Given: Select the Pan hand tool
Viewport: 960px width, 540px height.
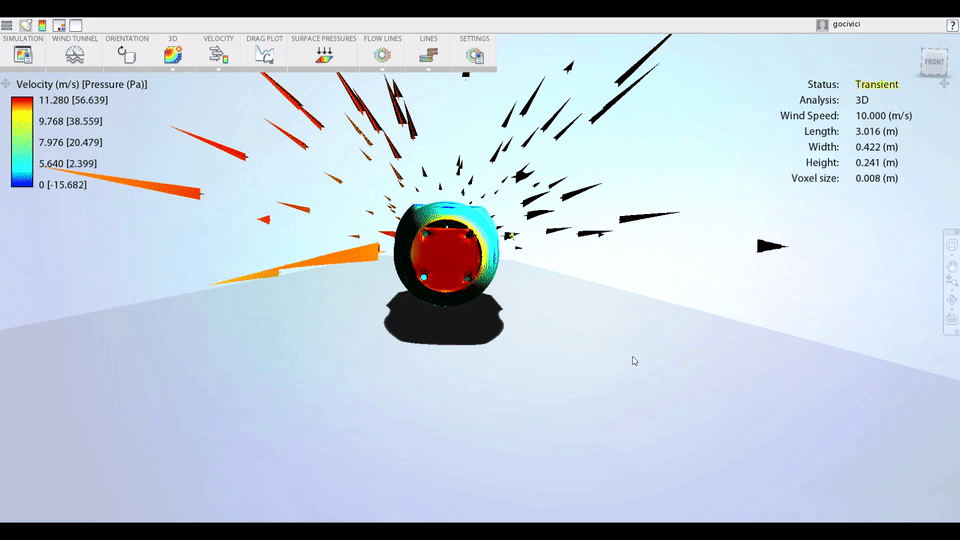Looking at the screenshot, I should tap(951, 265).
